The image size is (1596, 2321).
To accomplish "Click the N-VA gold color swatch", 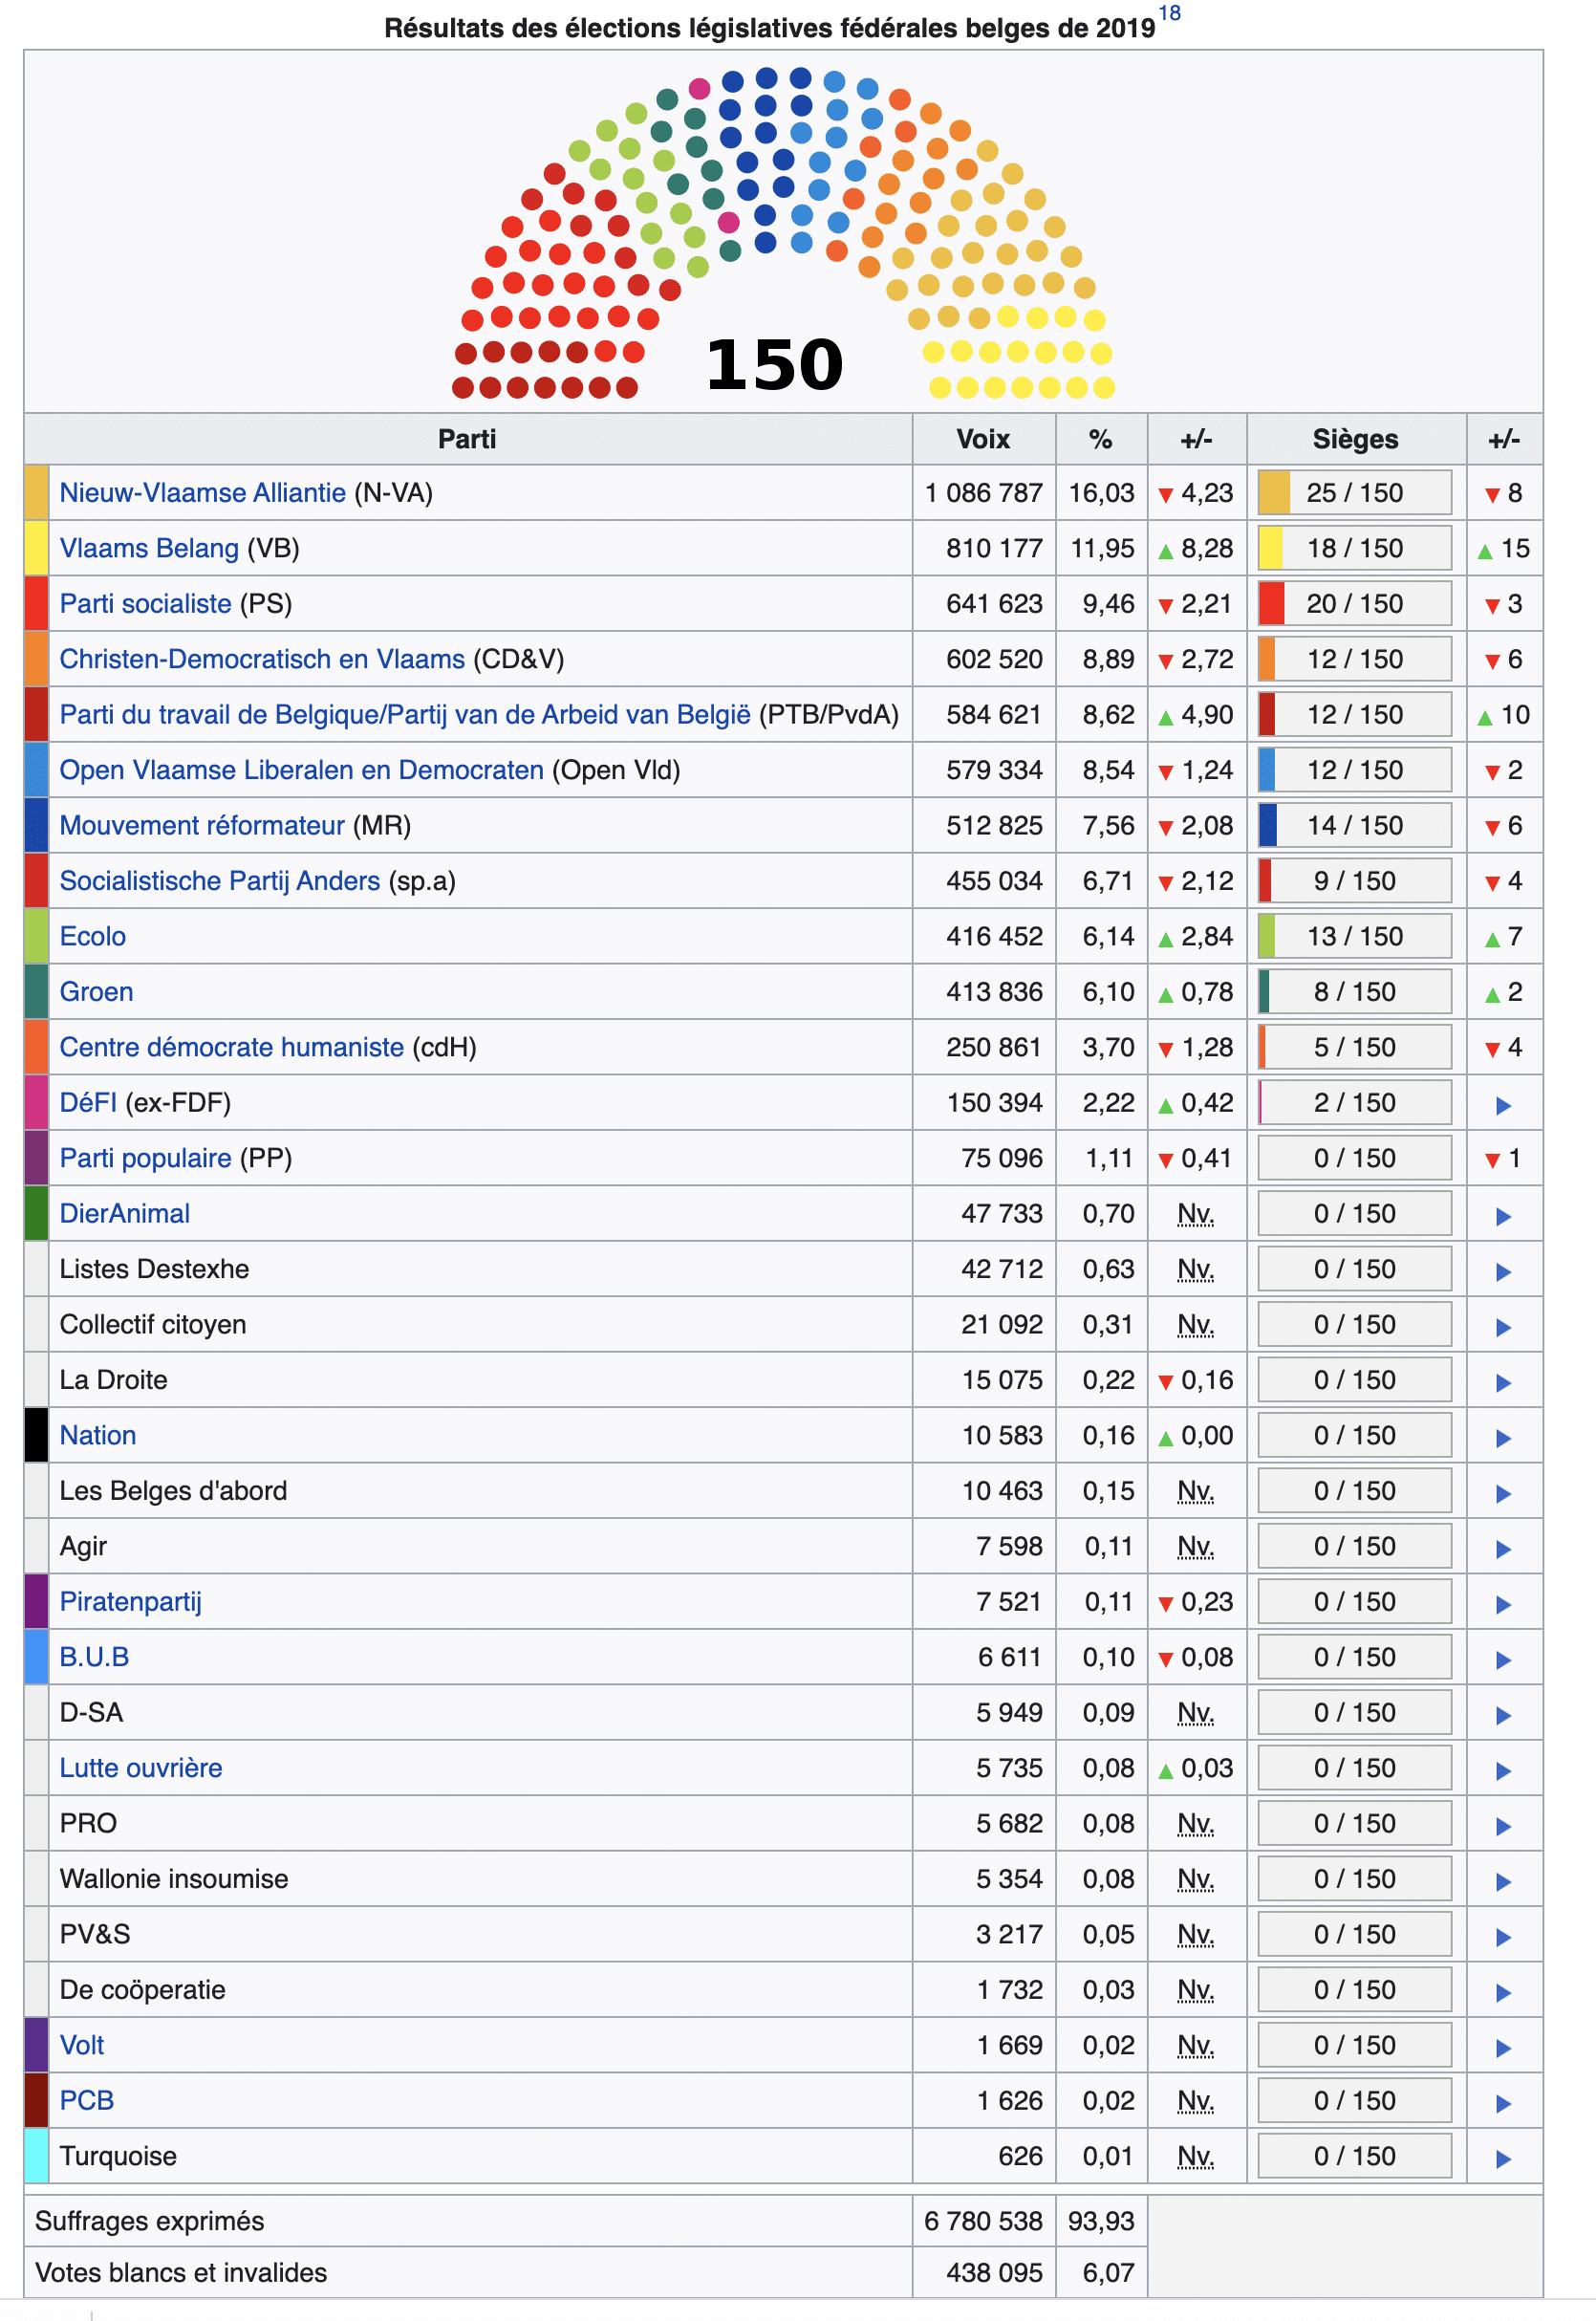I will (36, 493).
